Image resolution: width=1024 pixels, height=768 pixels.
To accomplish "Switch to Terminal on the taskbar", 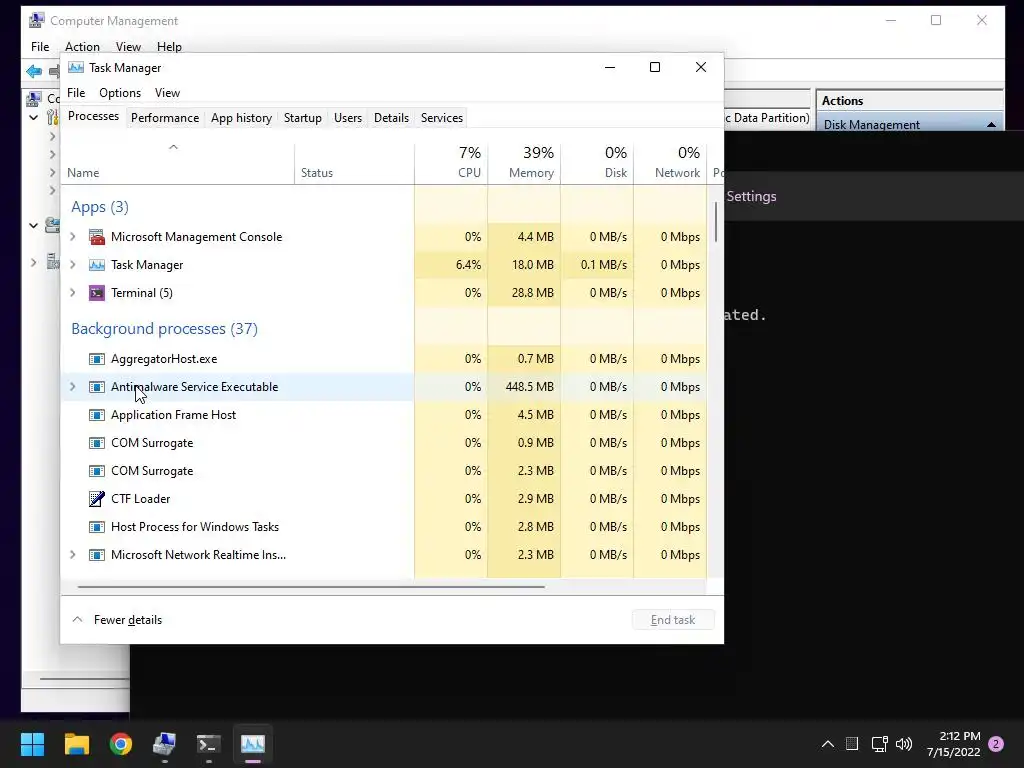I will pyautogui.click(x=209, y=744).
